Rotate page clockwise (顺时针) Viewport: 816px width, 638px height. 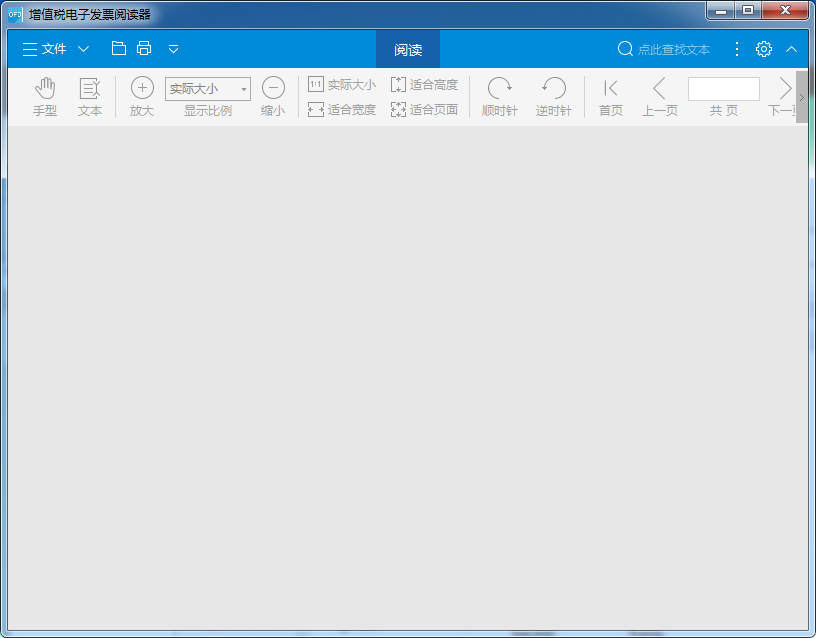(x=500, y=96)
